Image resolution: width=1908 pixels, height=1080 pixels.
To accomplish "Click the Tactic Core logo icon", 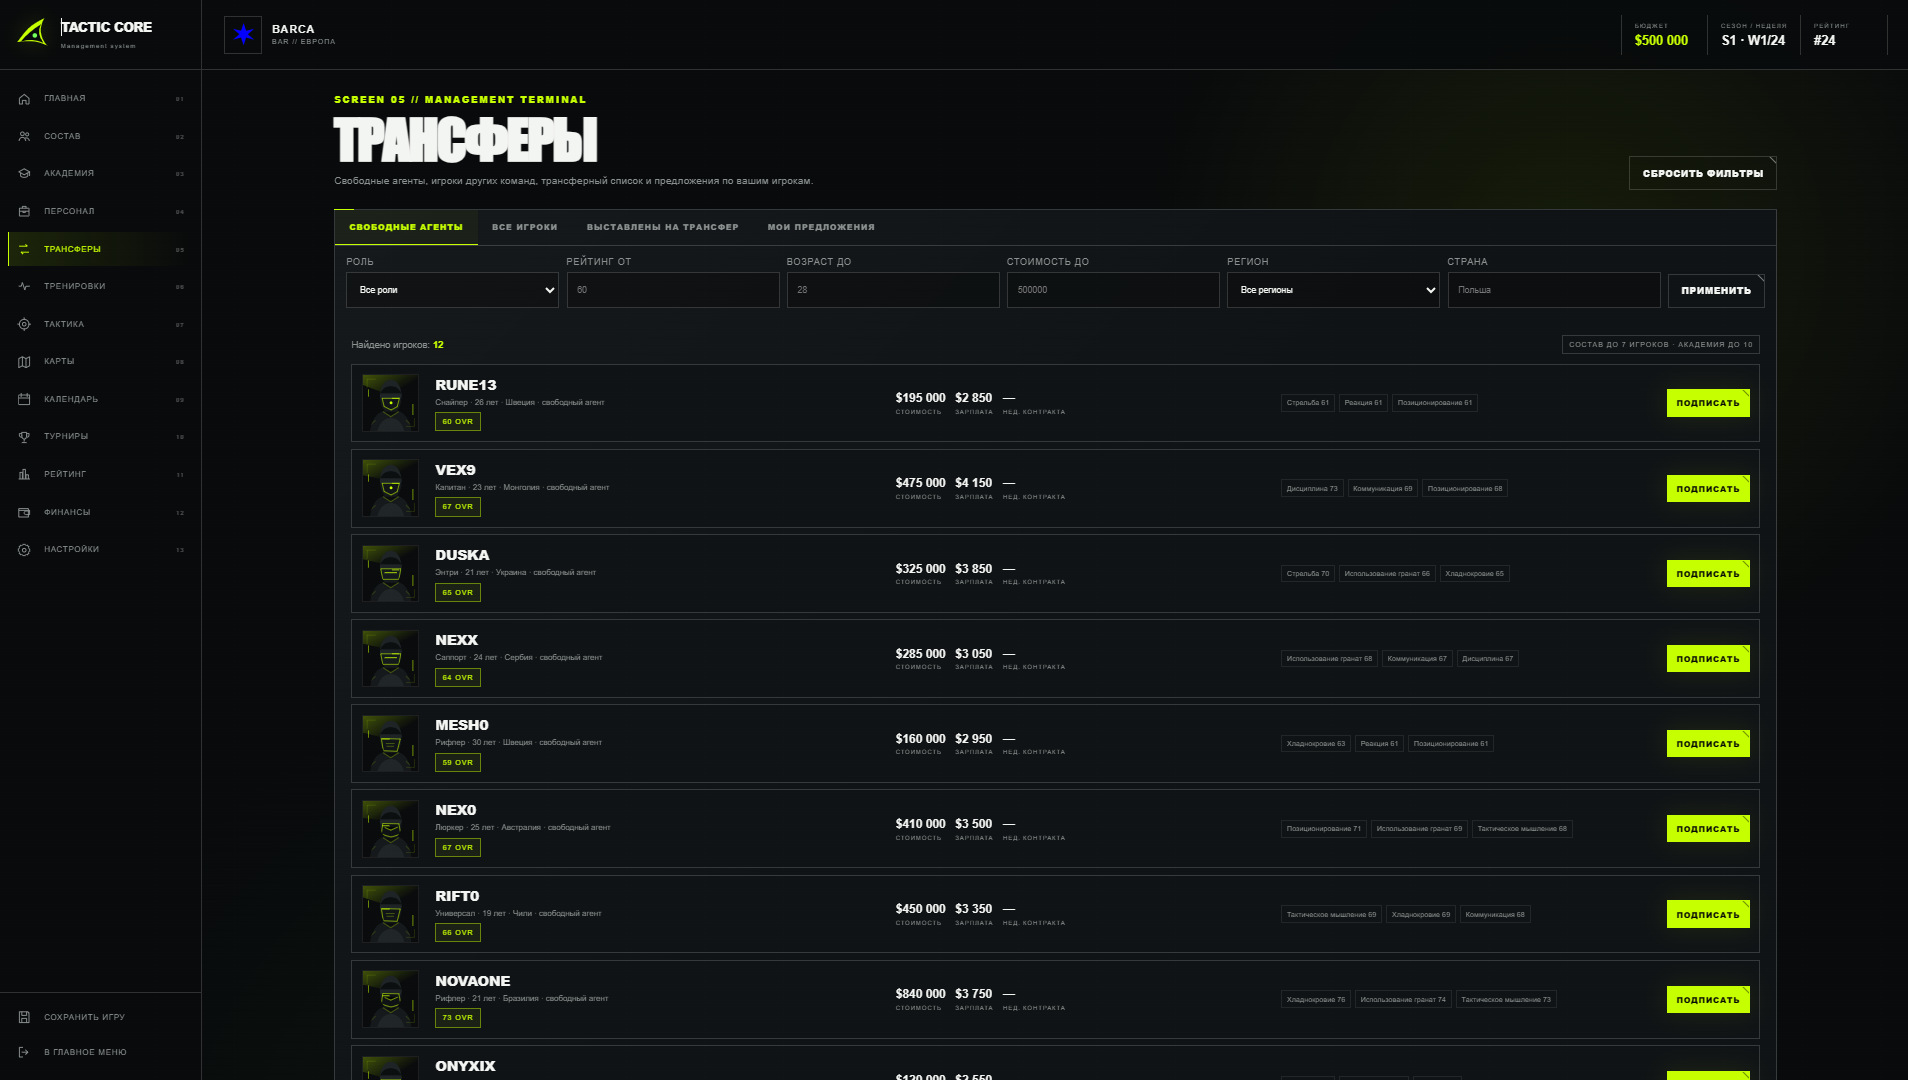I will coord(32,32).
